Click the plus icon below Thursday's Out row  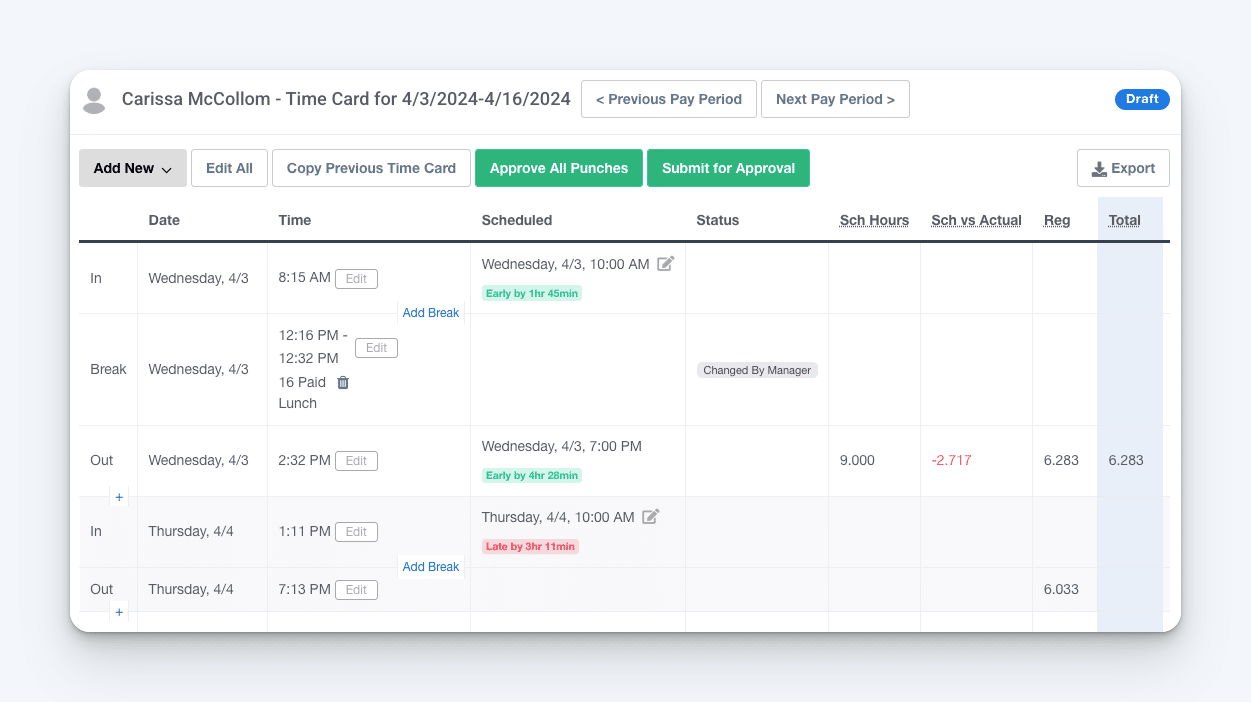pyautogui.click(x=119, y=612)
